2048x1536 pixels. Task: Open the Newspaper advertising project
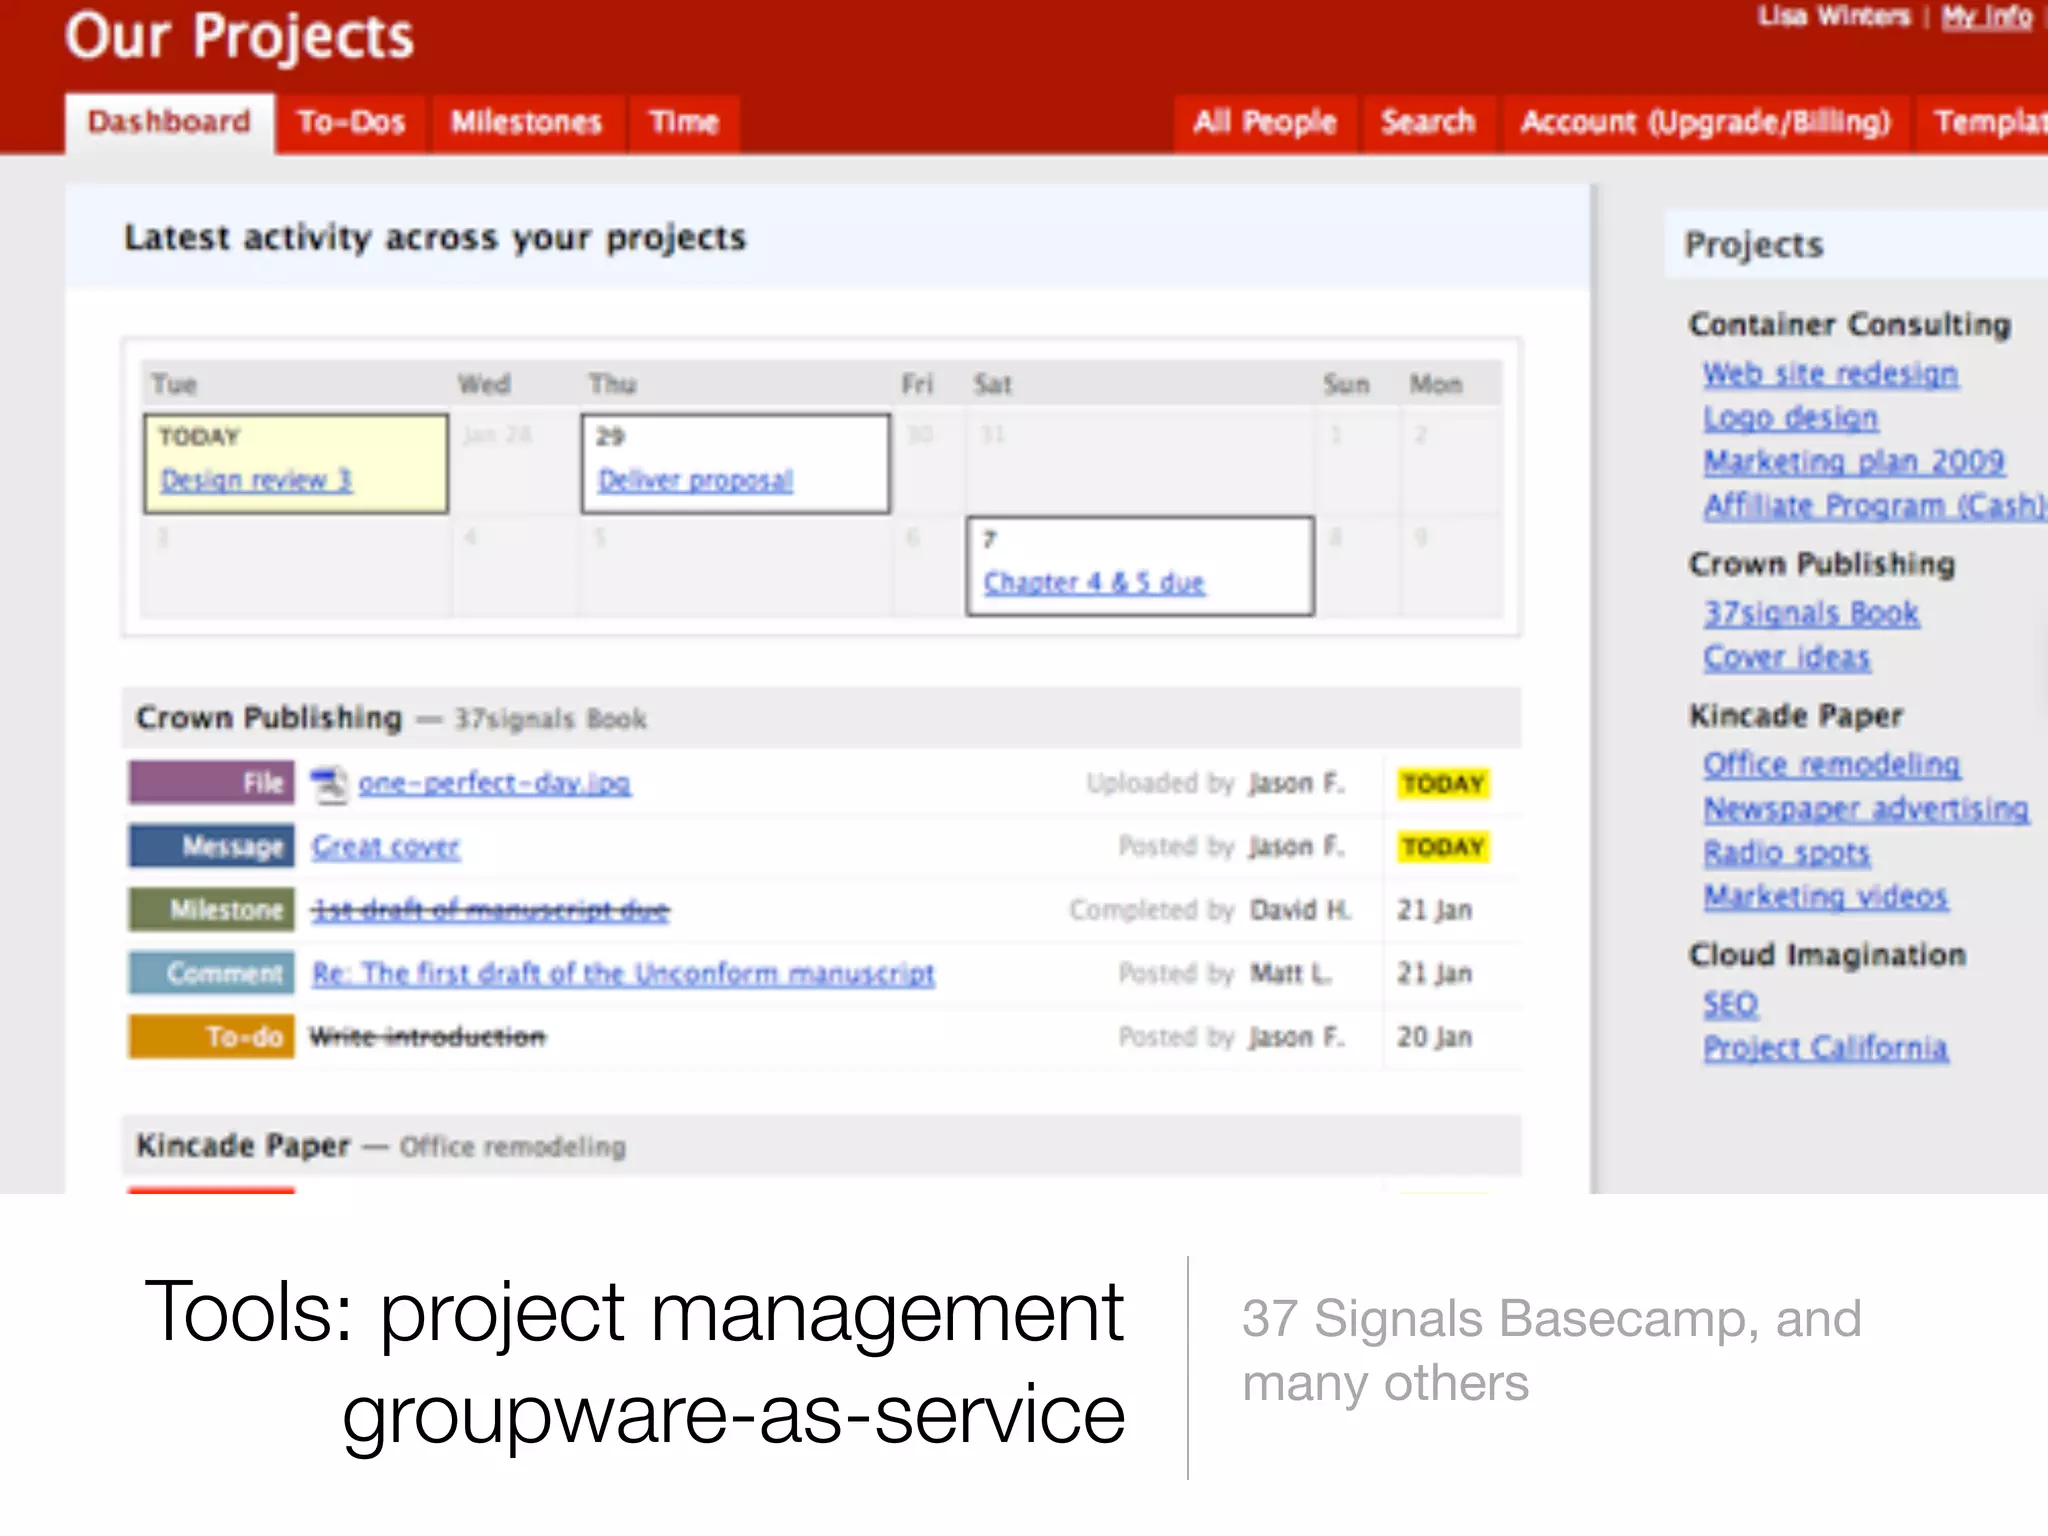click(1866, 808)
